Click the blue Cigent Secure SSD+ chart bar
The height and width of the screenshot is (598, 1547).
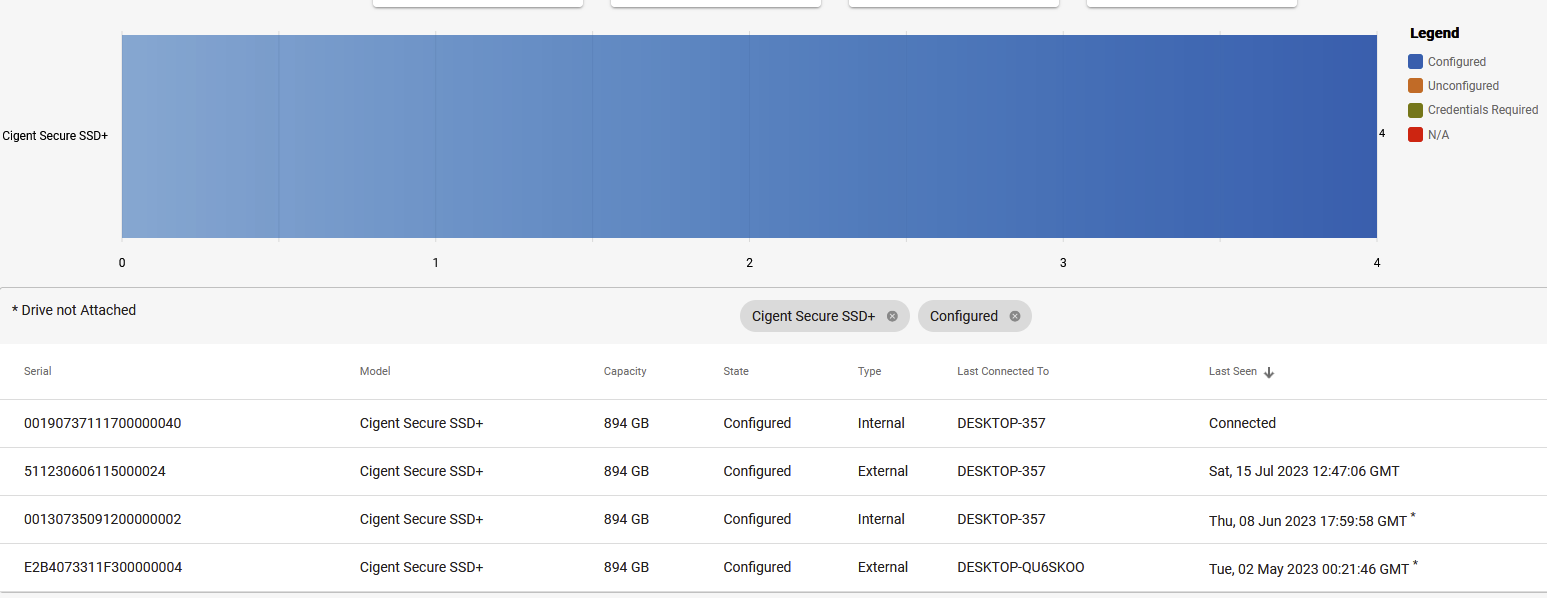click(749, 137)
